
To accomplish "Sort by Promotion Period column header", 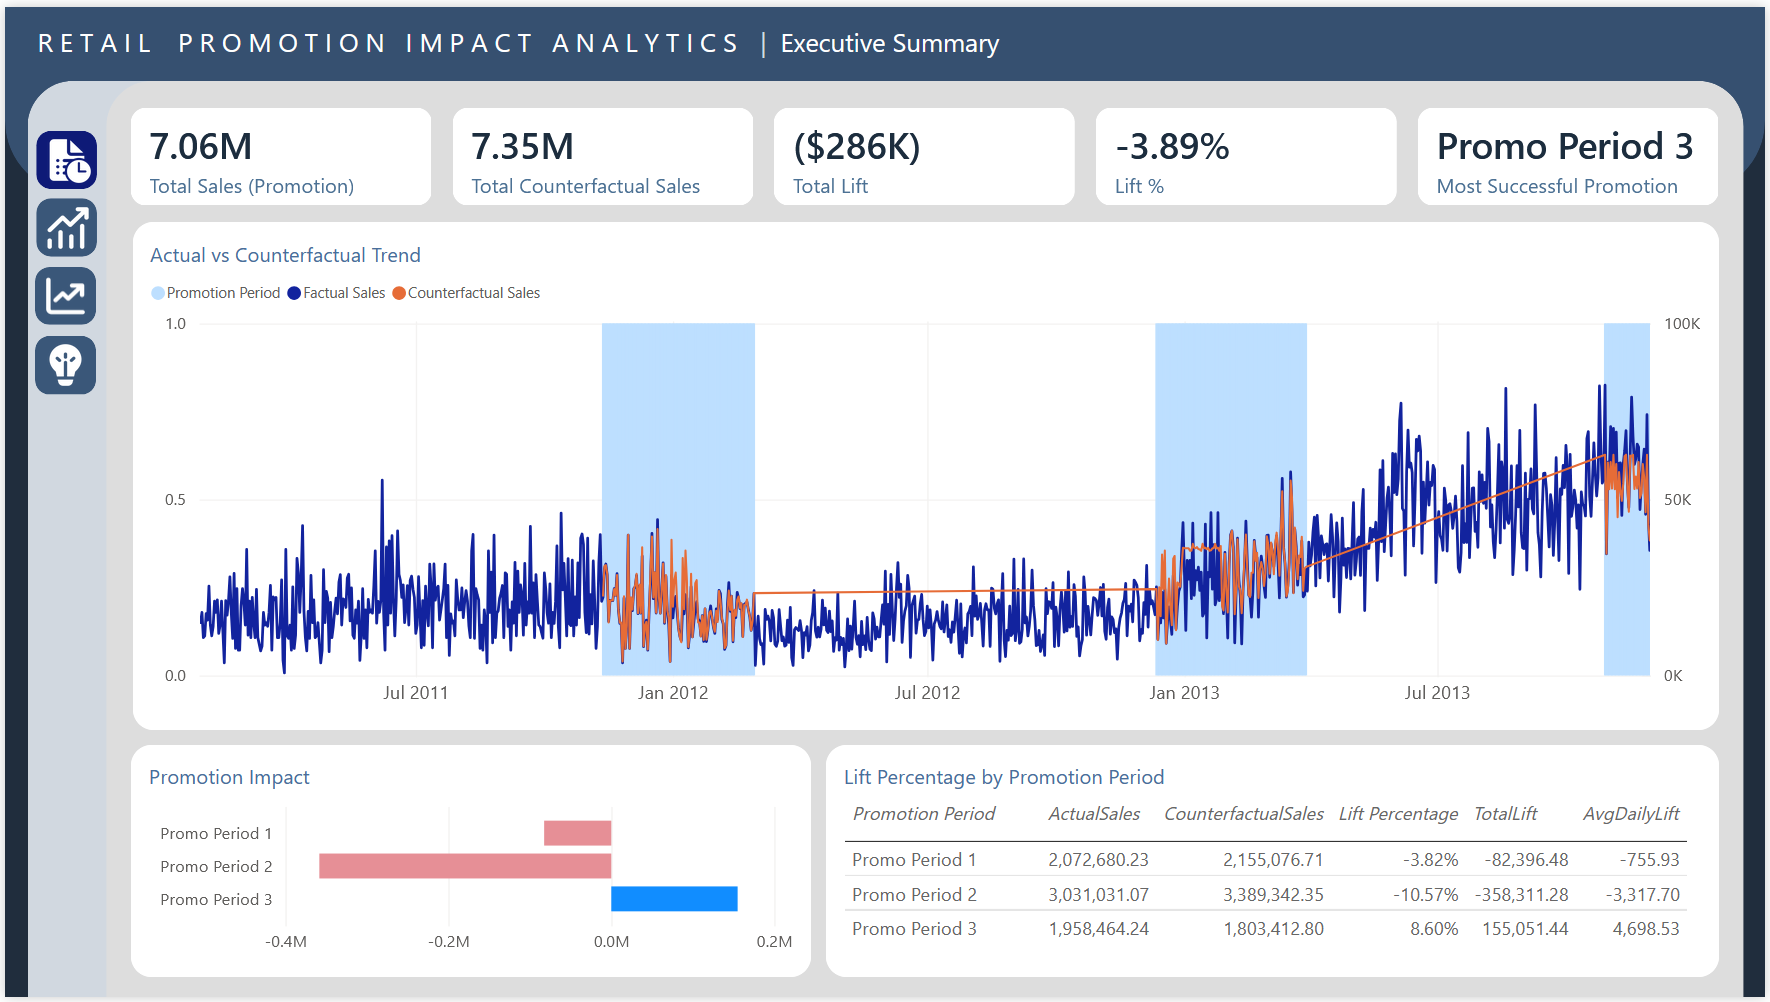I will (924, 814).
